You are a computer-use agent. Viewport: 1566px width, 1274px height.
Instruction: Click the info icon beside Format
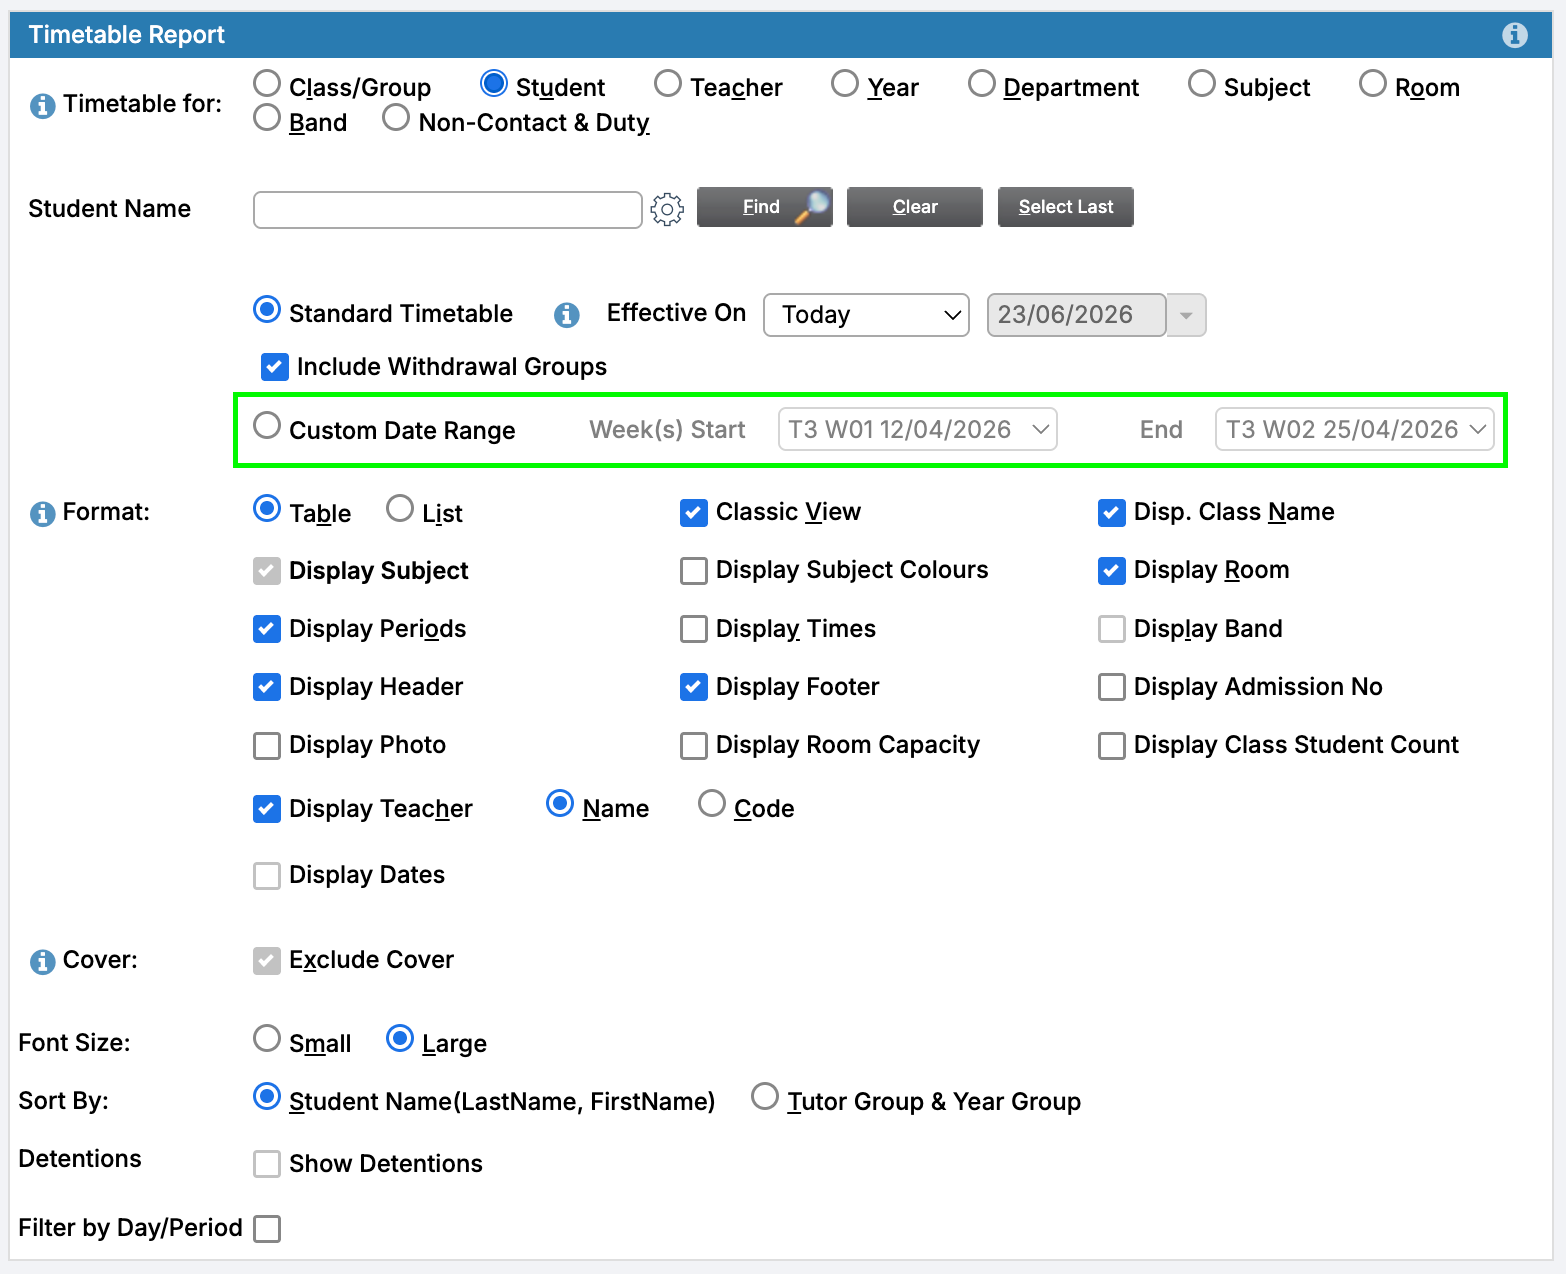(x=42, y=513)
